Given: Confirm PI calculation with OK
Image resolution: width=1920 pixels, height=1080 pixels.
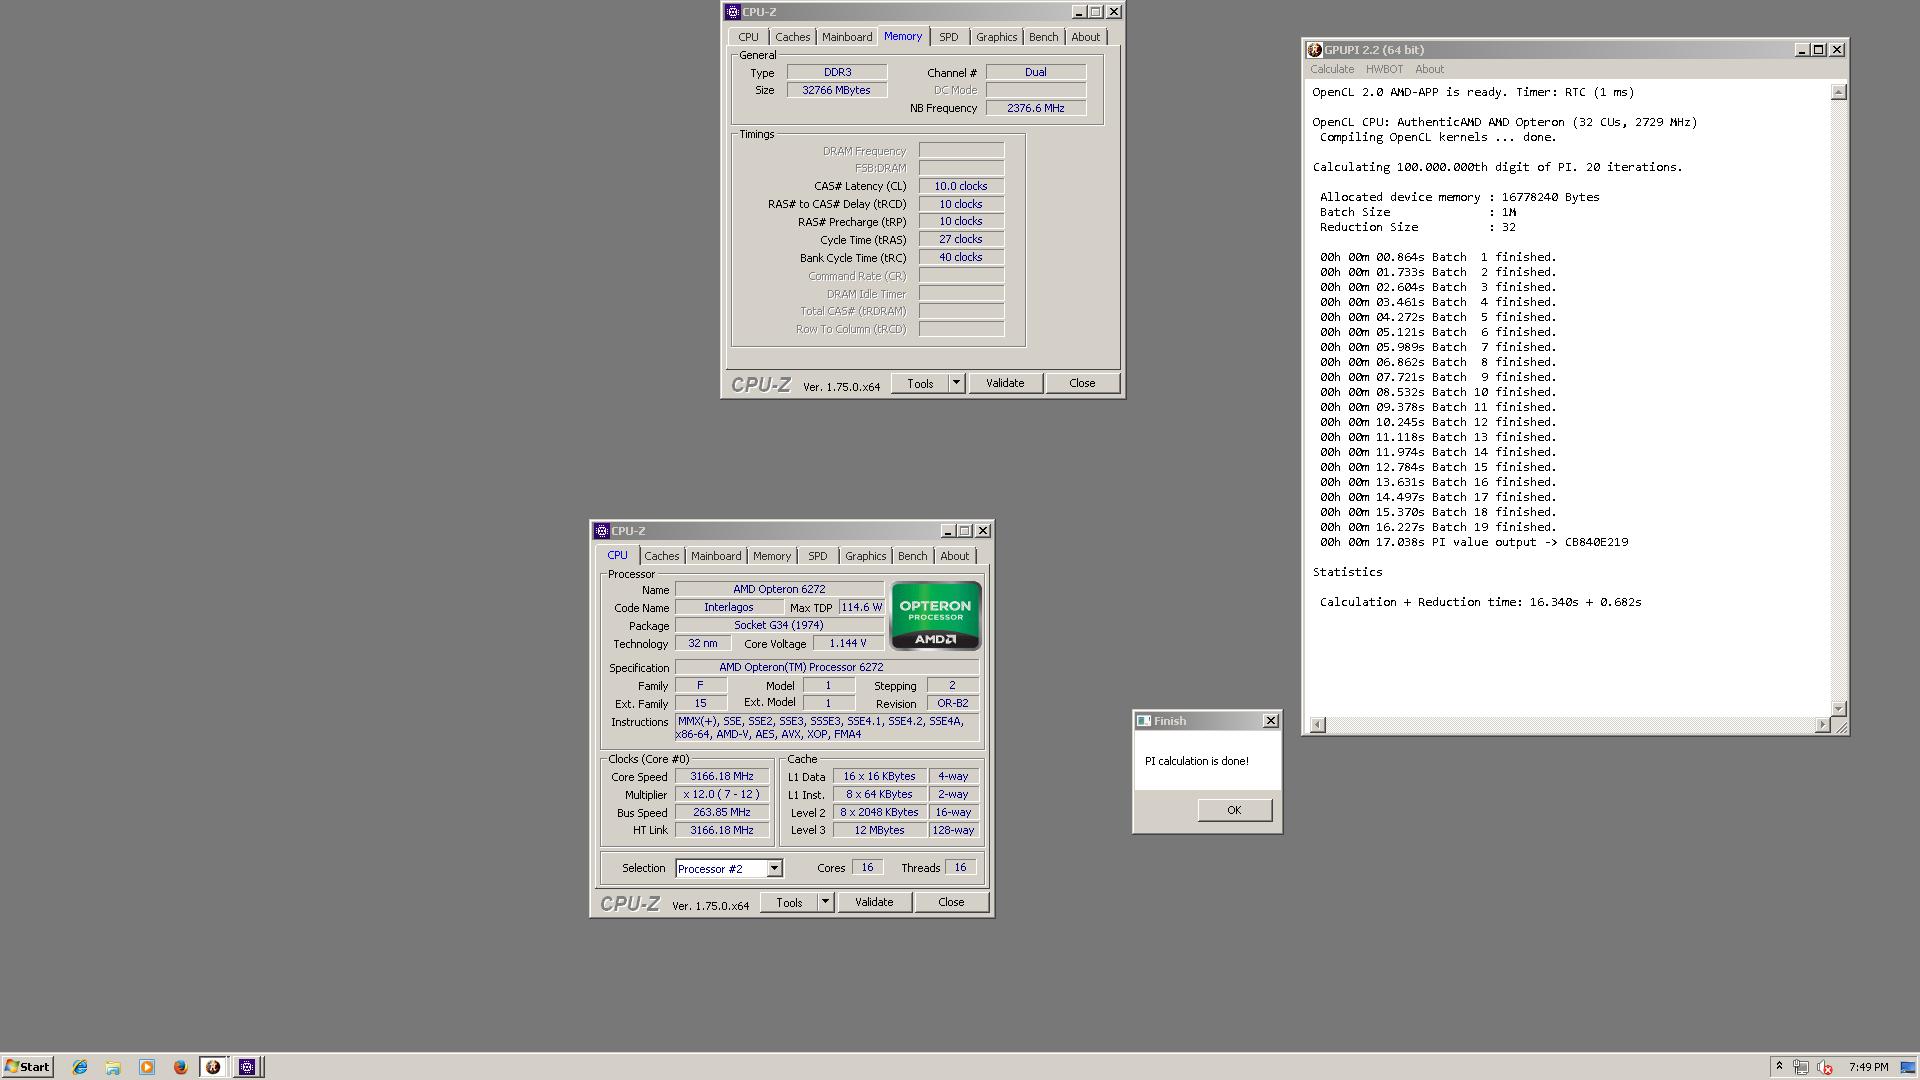Looking at the screenshot, I should [1234, 810].
